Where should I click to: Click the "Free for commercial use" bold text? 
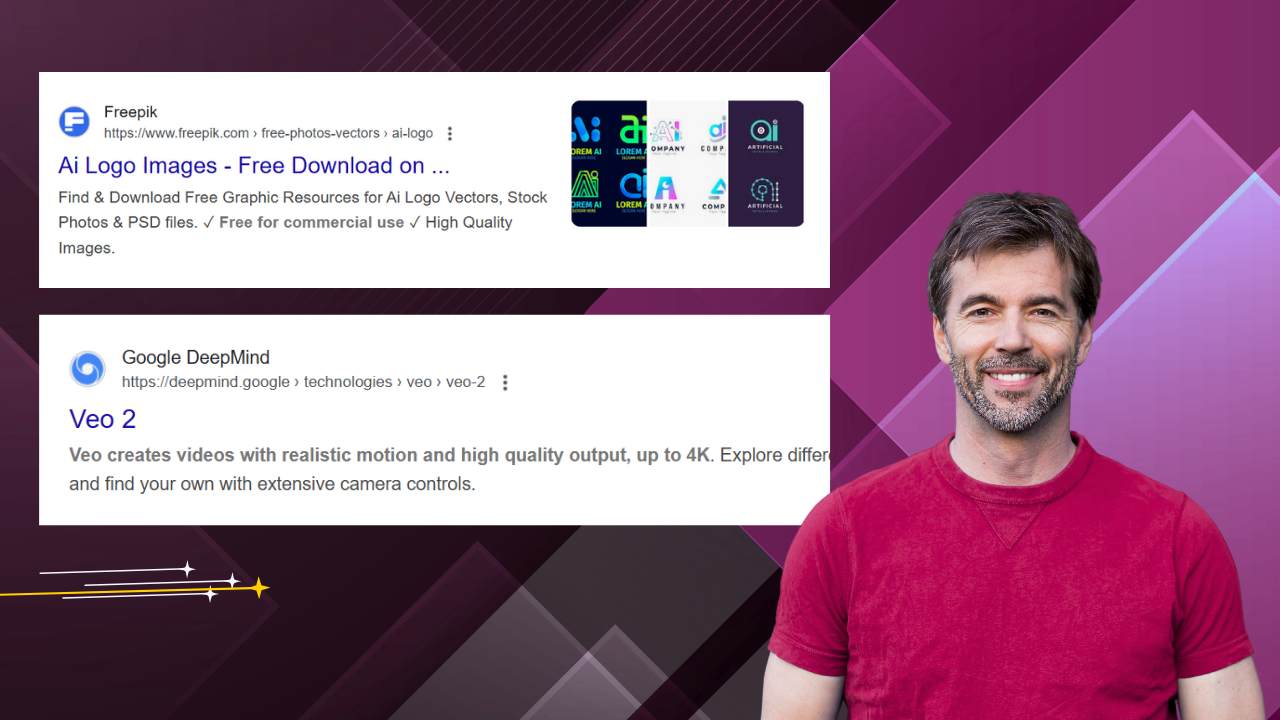311,222
